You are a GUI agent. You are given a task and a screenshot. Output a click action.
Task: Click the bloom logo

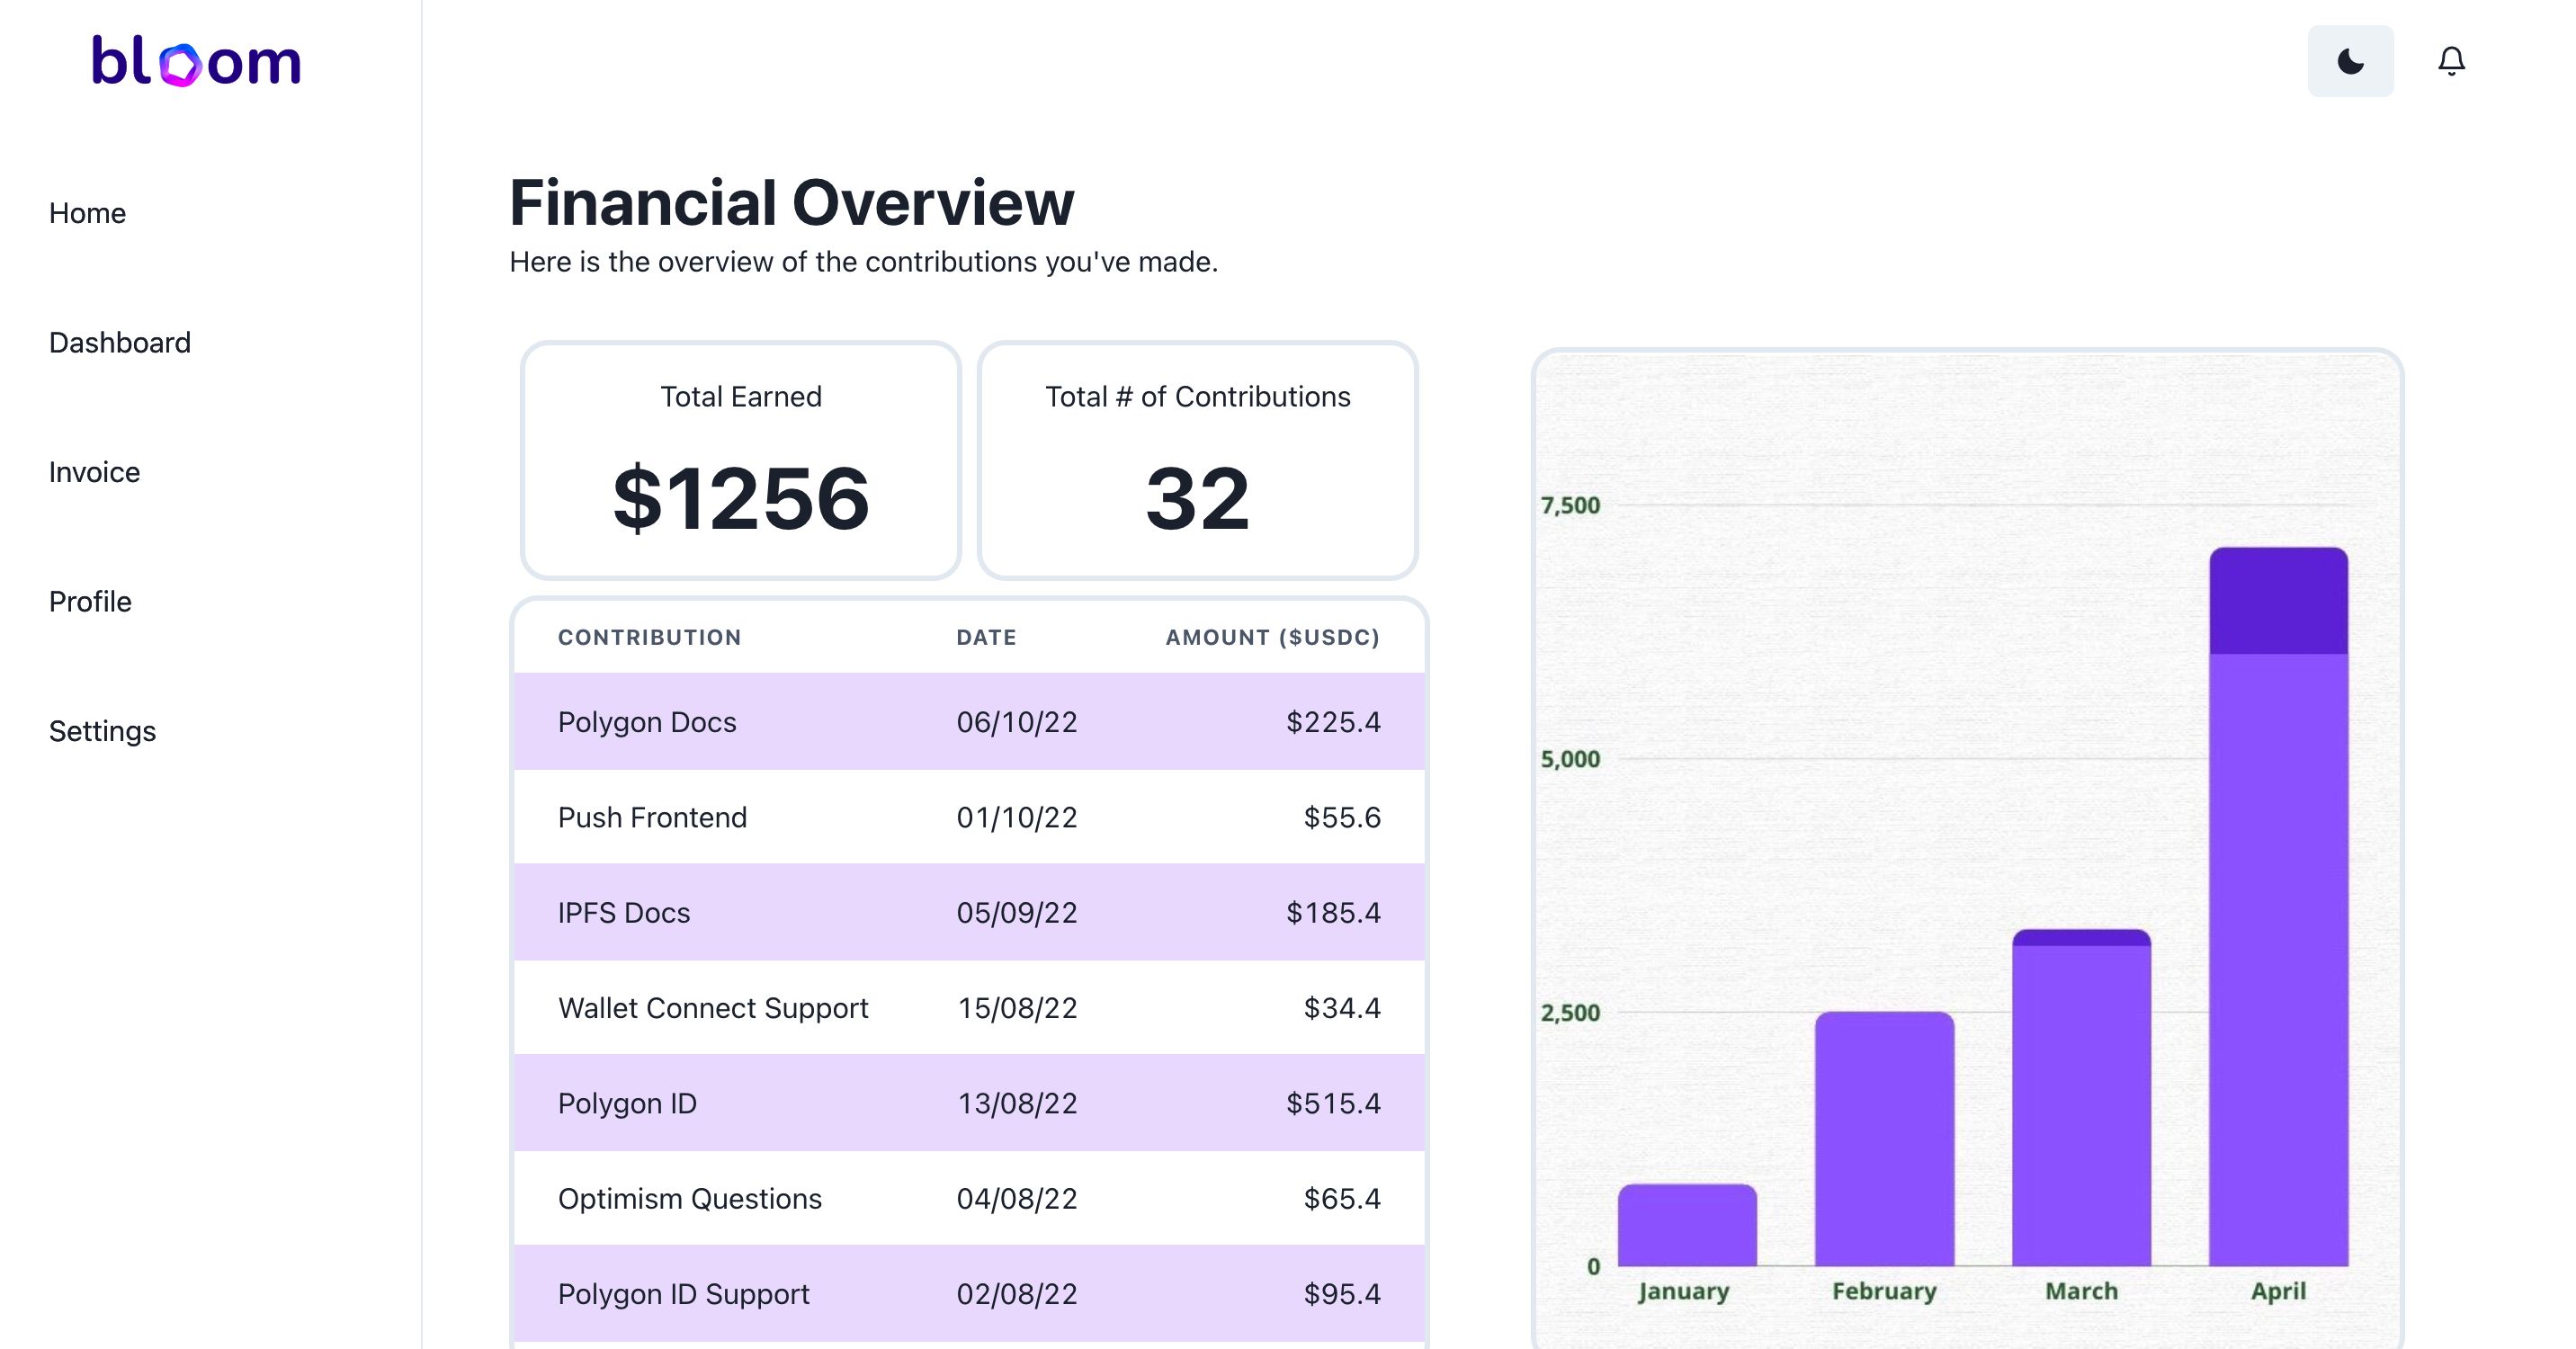pyautogui.click(x=196, y=62)
